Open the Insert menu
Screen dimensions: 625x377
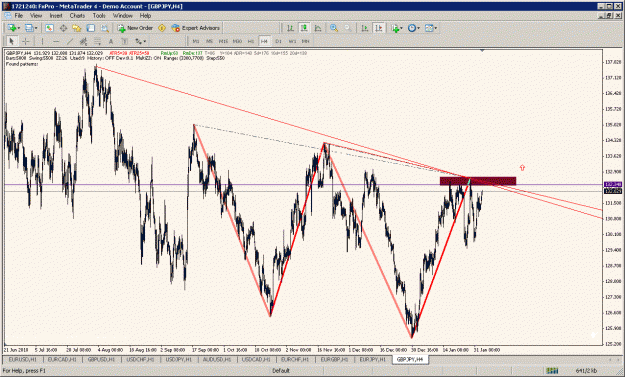[56, 16]
